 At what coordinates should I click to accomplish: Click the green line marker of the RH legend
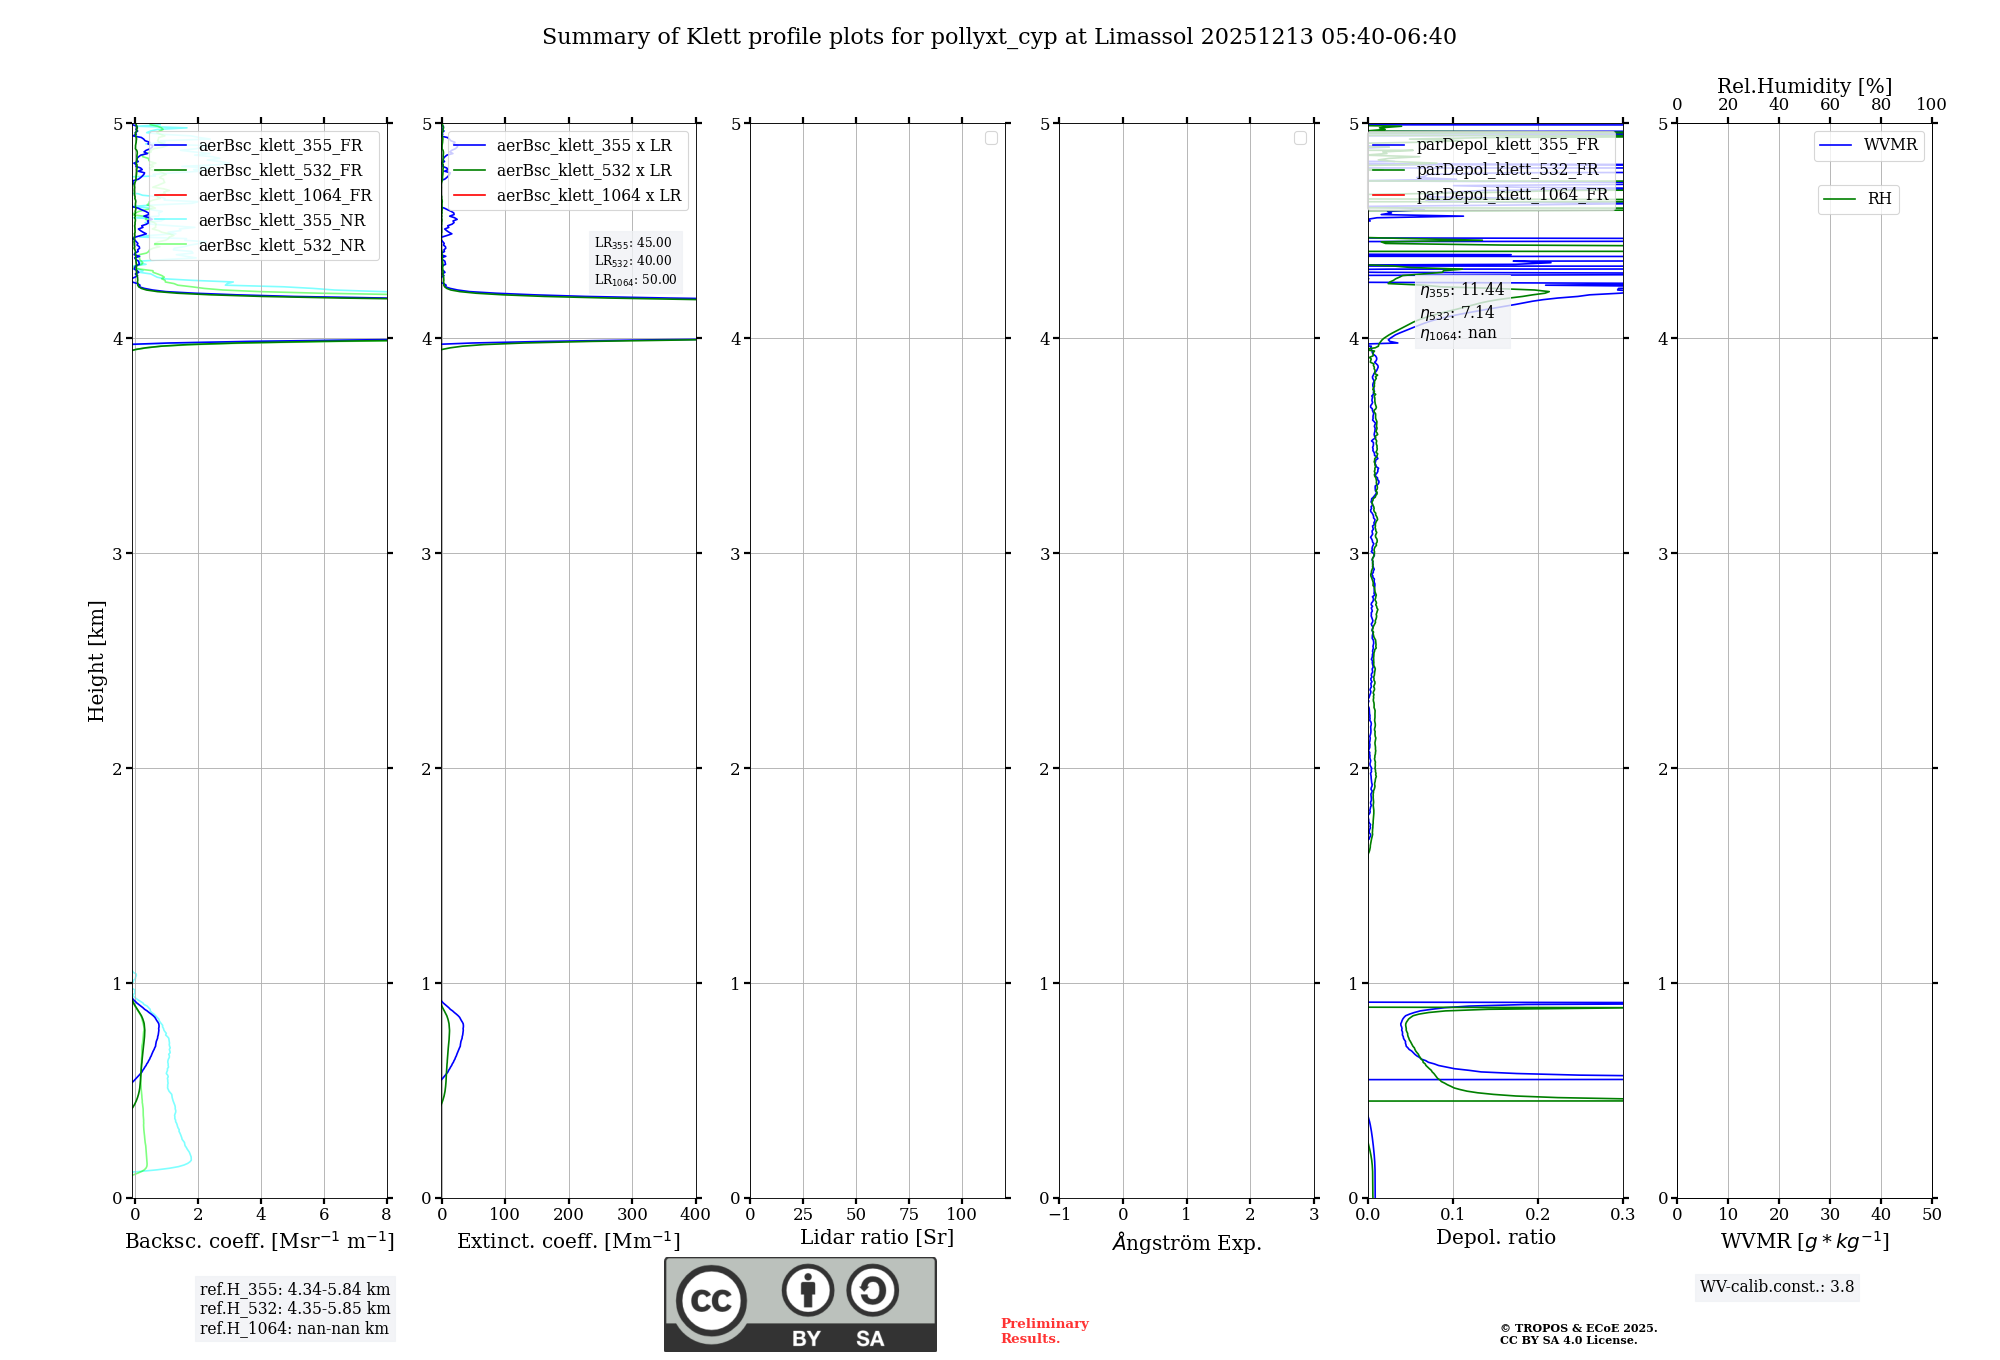tap(1839, 199)
